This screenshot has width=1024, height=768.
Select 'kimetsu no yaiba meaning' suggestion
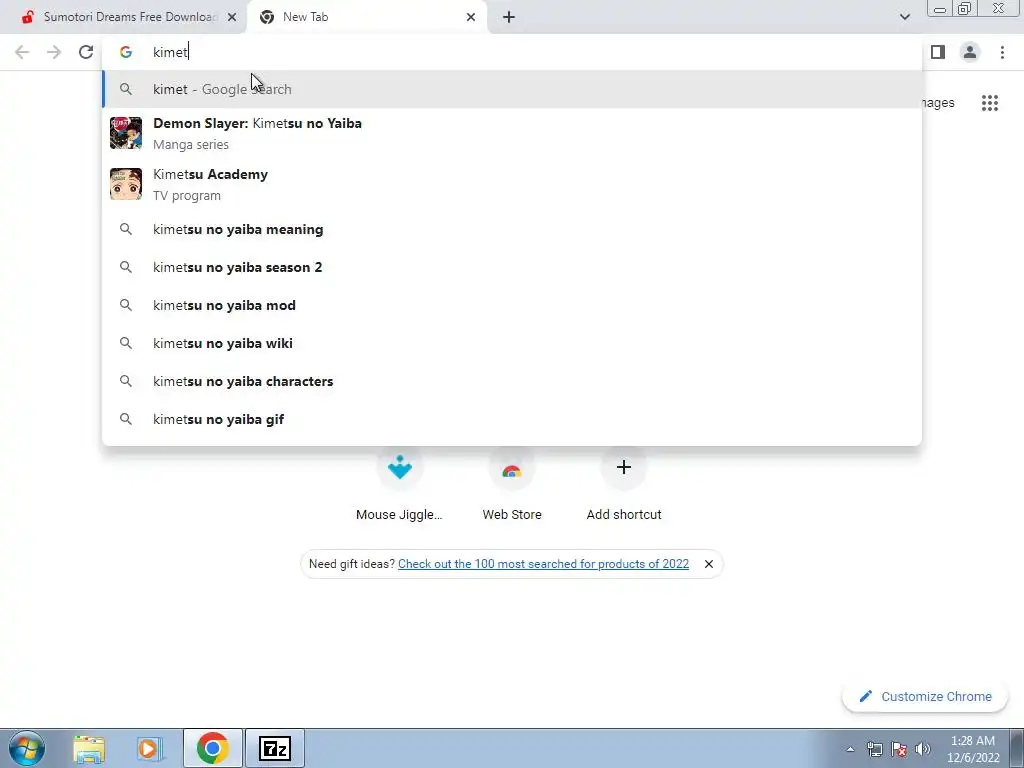[512, 229]
